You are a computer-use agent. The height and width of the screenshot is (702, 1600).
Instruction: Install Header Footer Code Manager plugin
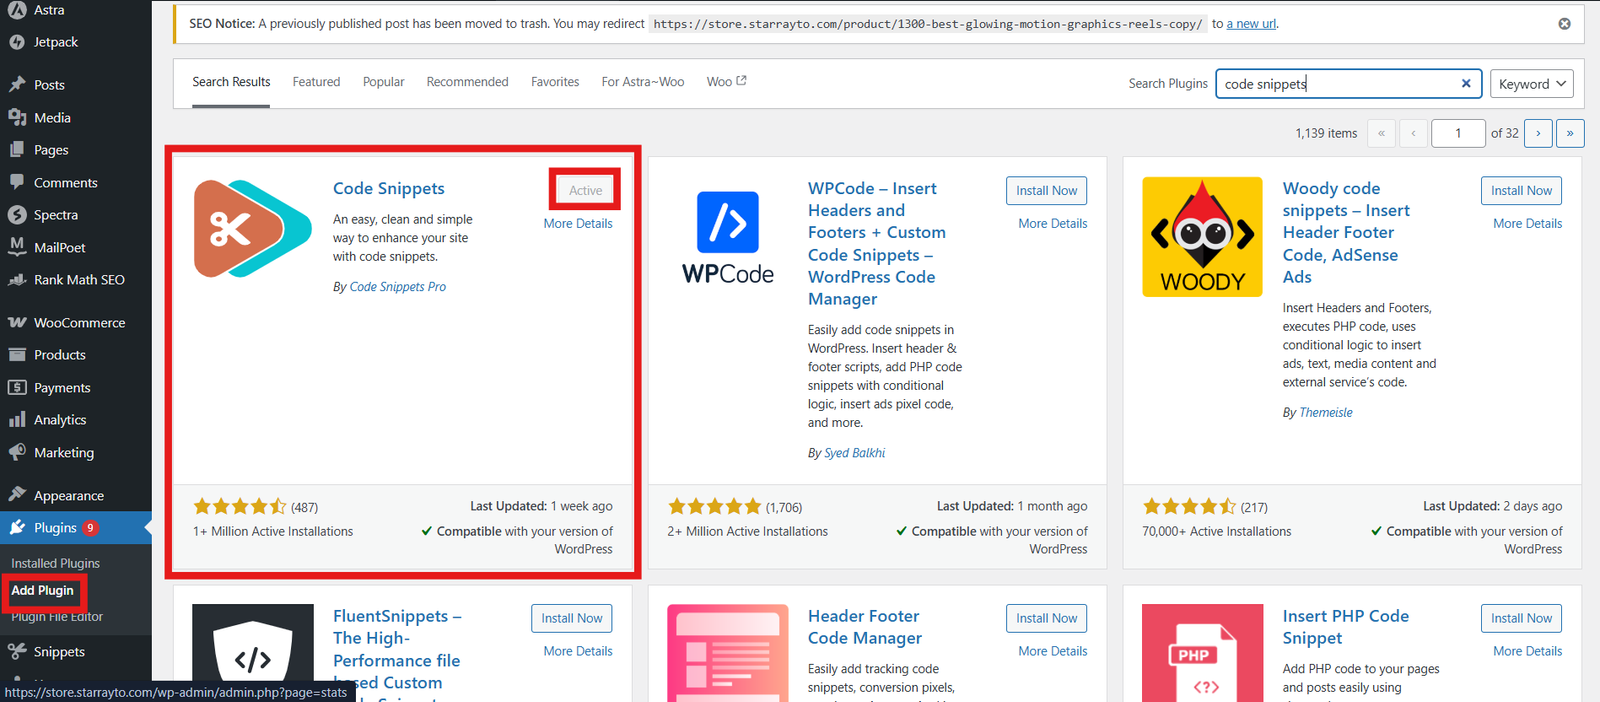click(1046, 619)
